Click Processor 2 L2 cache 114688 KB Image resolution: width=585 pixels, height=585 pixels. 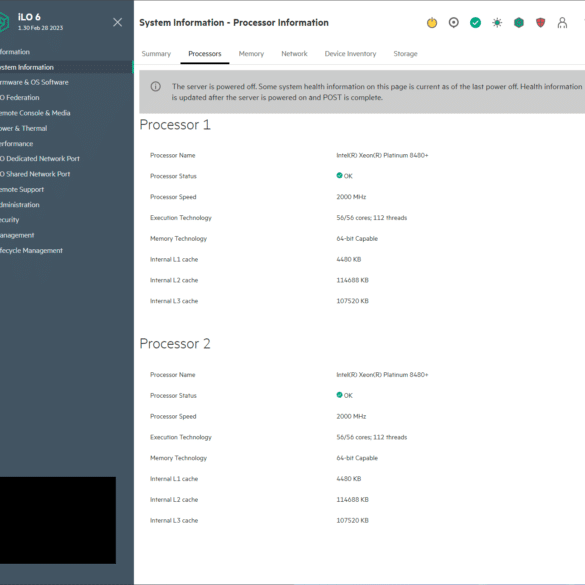click(353, 500)
